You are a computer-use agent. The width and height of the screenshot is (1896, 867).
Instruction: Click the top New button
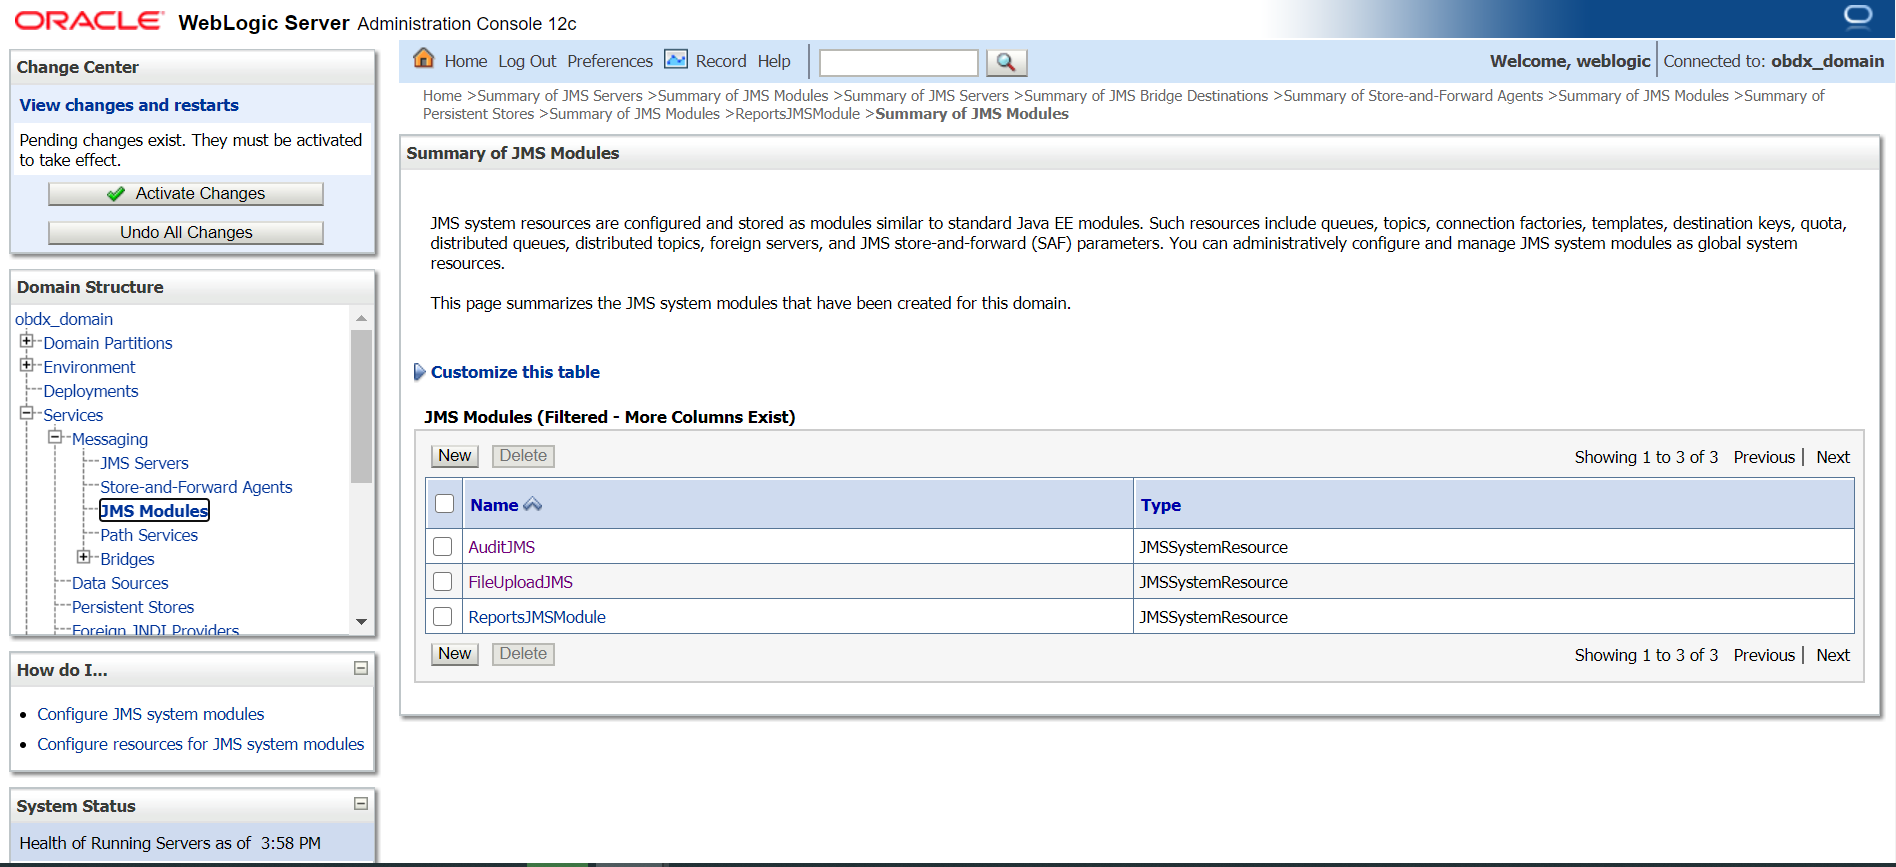(x=455, y=456)
